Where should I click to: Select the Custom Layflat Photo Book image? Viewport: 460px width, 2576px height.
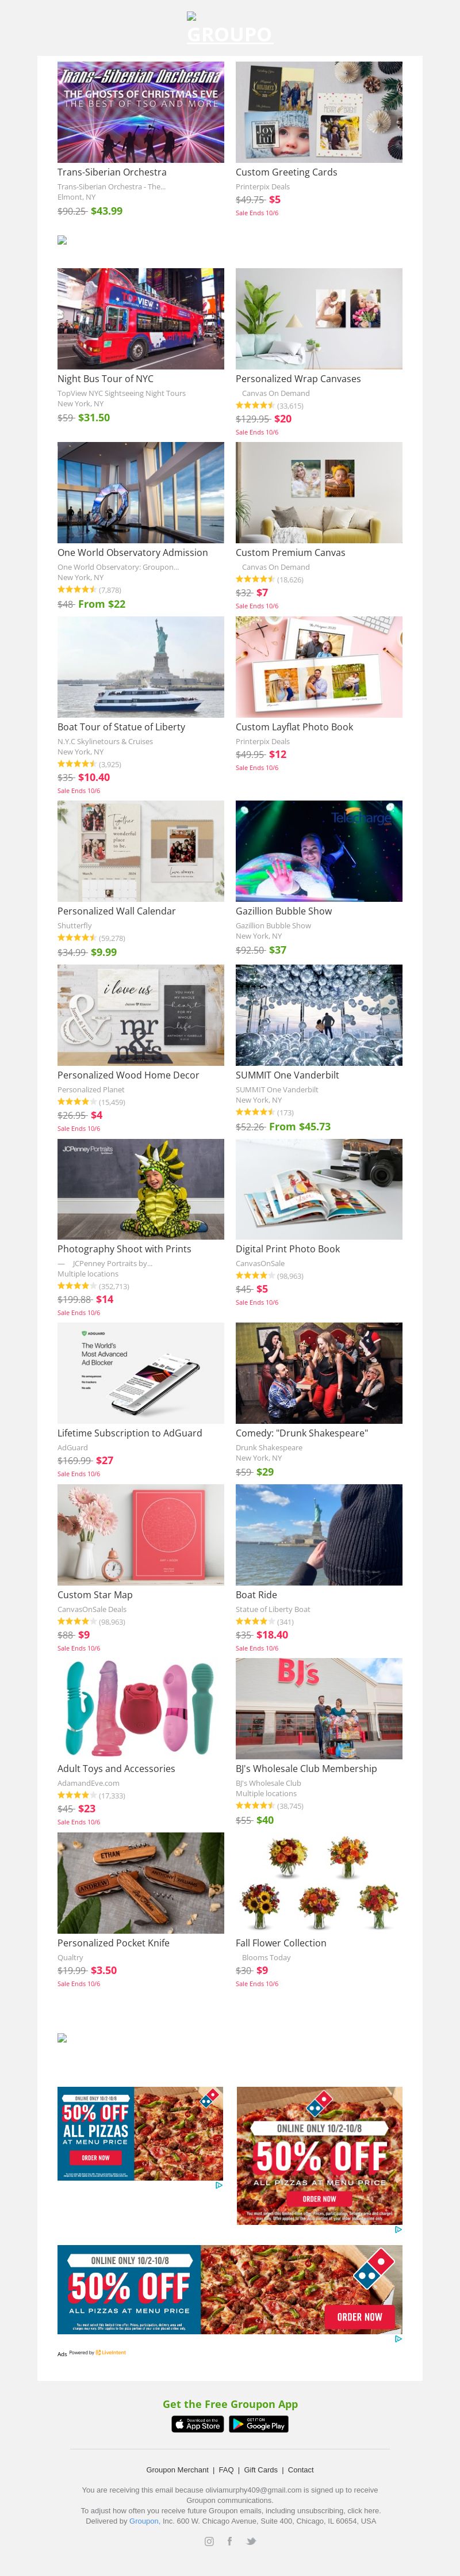pyautogui.click(x=319, y=666)
